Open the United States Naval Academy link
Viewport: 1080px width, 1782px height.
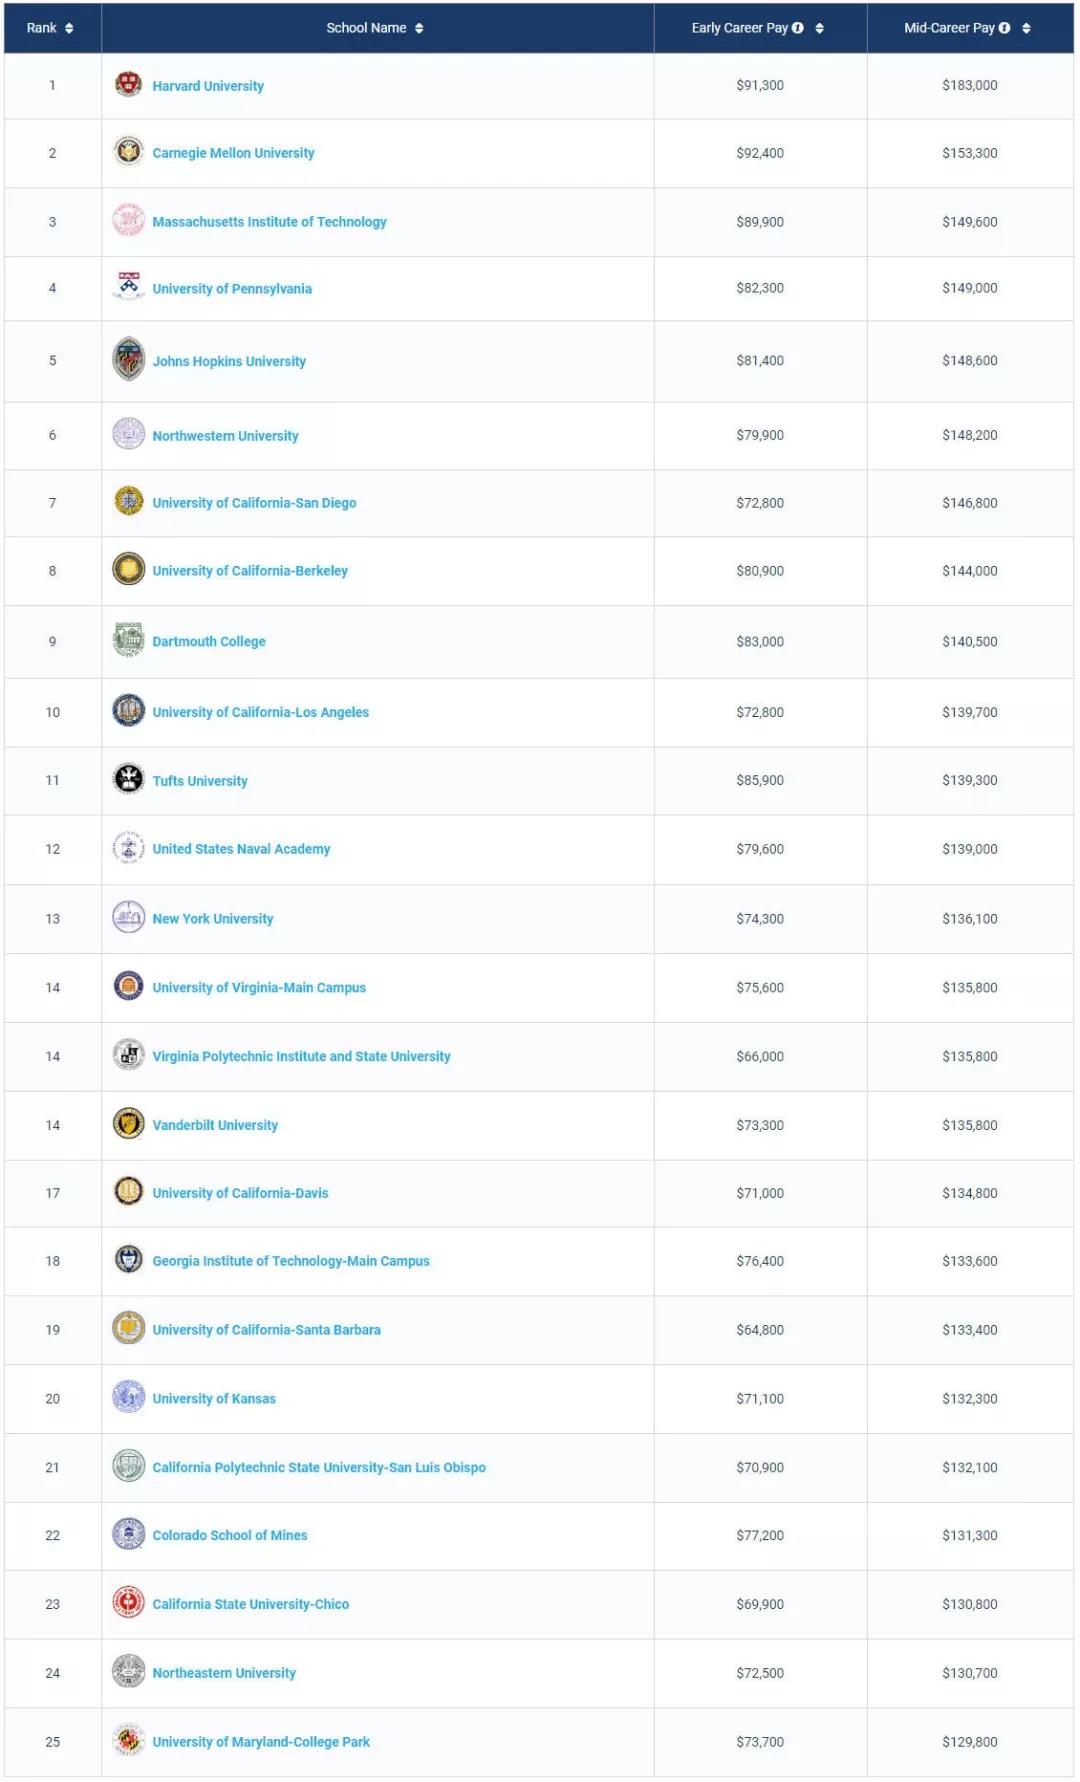(241, 849)
